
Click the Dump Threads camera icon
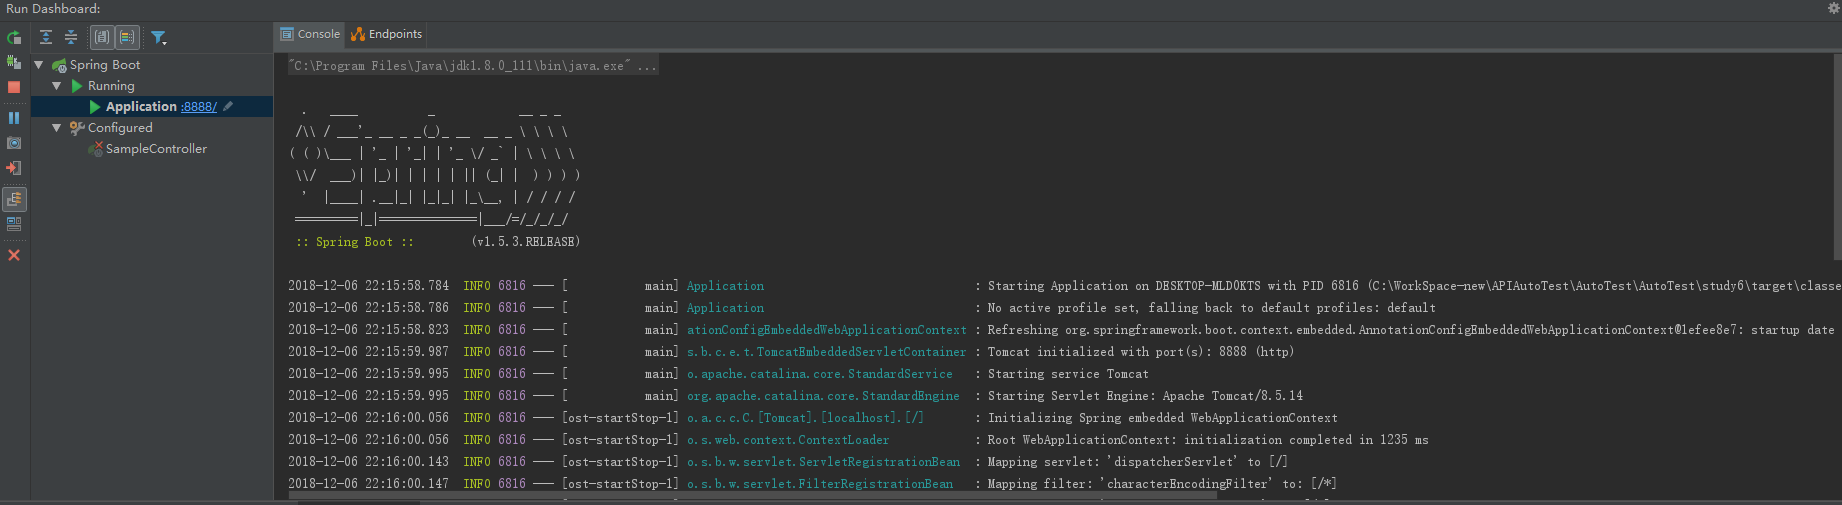[14, 143]
